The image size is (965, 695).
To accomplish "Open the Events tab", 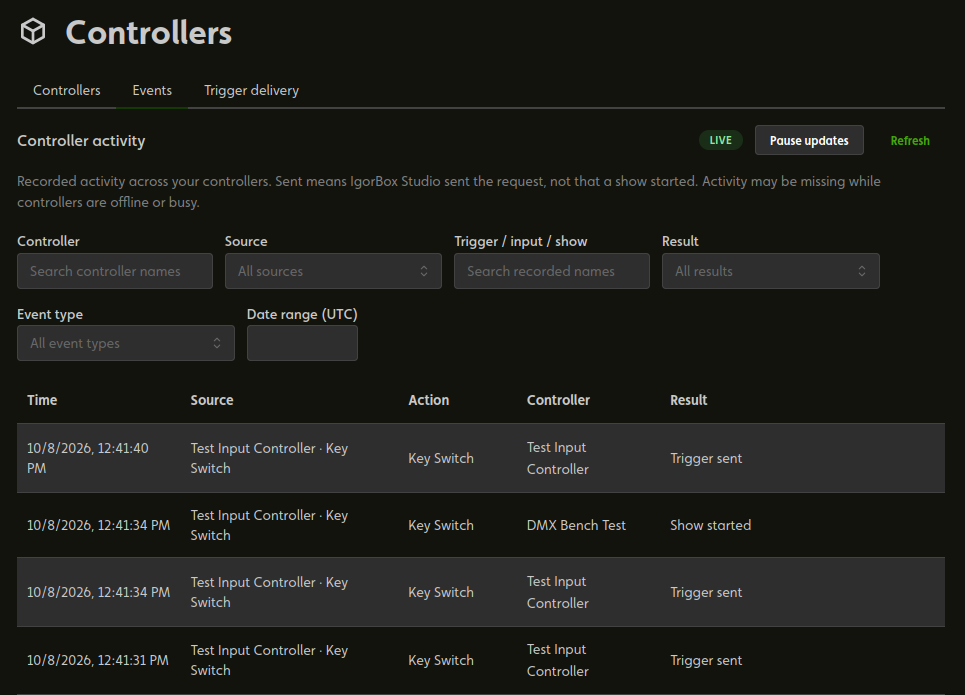I will tap(152, 90).
